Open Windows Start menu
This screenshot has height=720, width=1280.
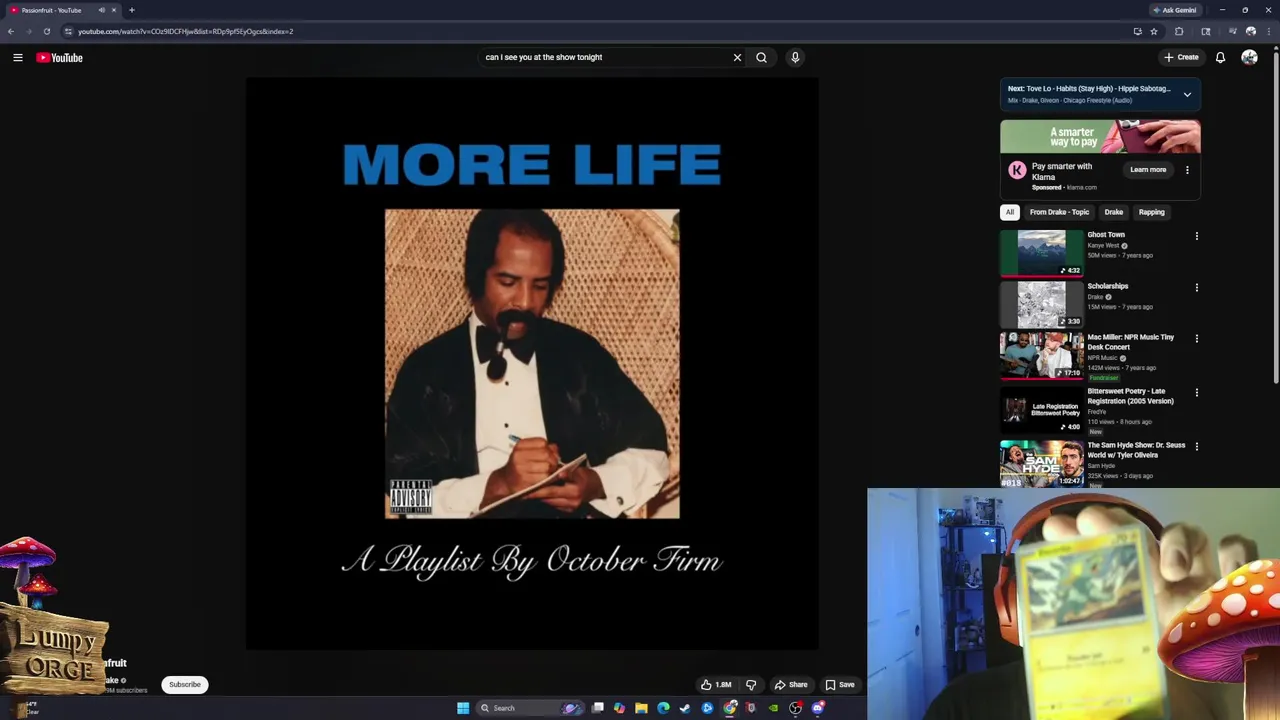[463, 708]
